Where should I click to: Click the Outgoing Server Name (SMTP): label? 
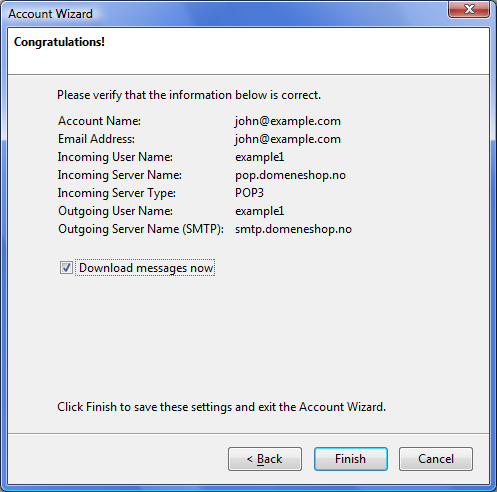[x=141, y=229]
